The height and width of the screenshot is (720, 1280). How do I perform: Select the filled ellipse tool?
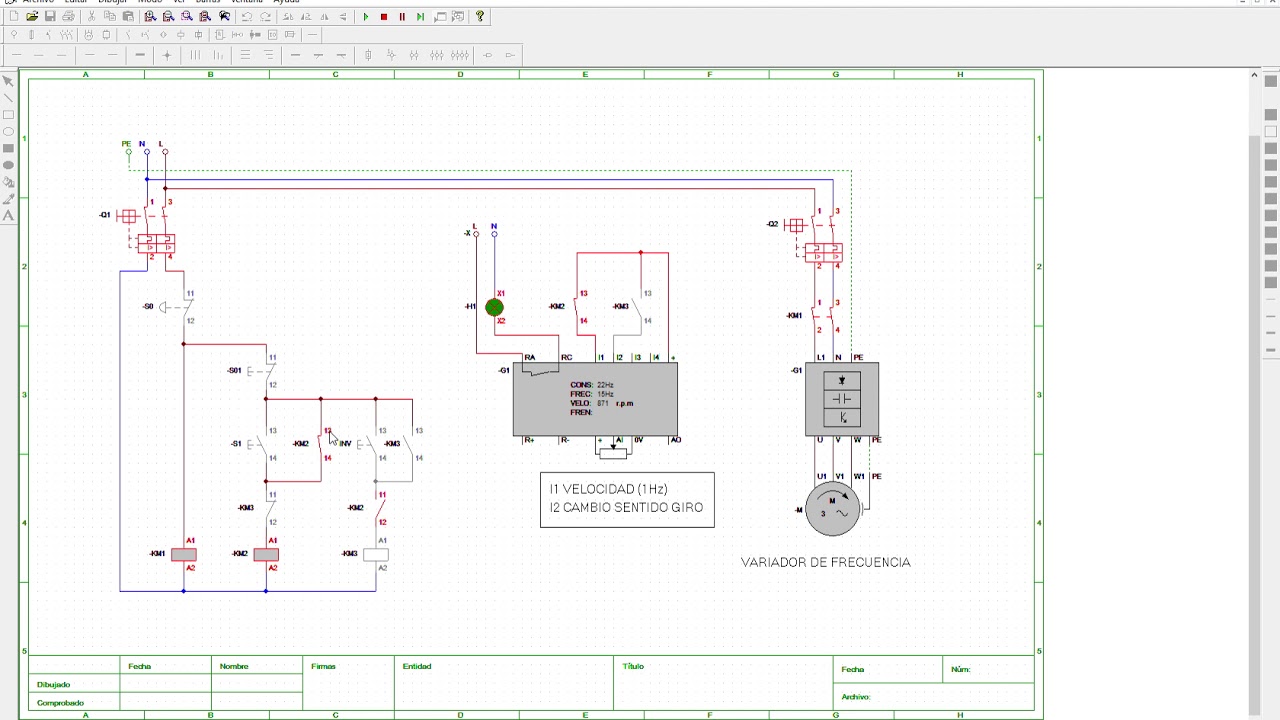8,165
